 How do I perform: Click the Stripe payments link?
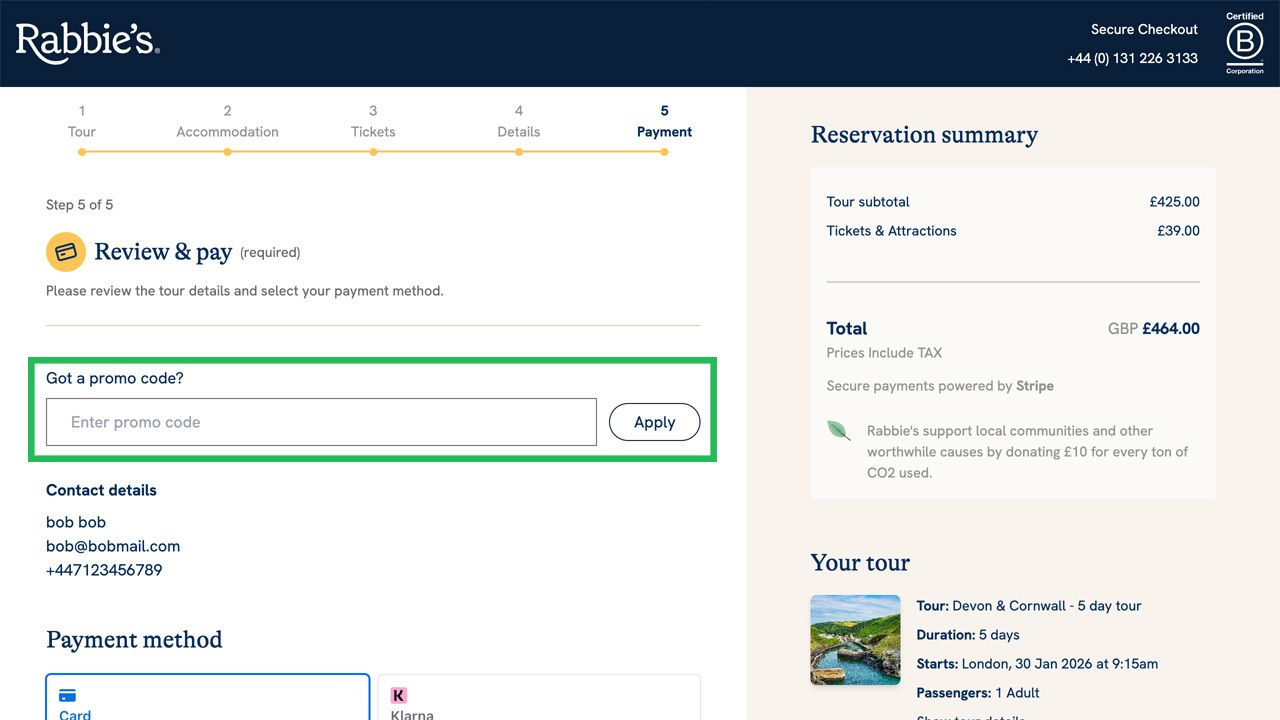pos(1035,386)
